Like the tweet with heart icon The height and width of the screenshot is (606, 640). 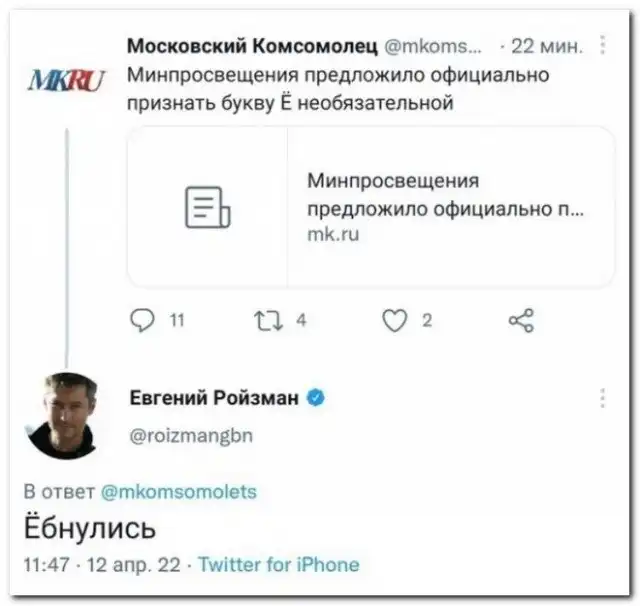click(396, 320)
